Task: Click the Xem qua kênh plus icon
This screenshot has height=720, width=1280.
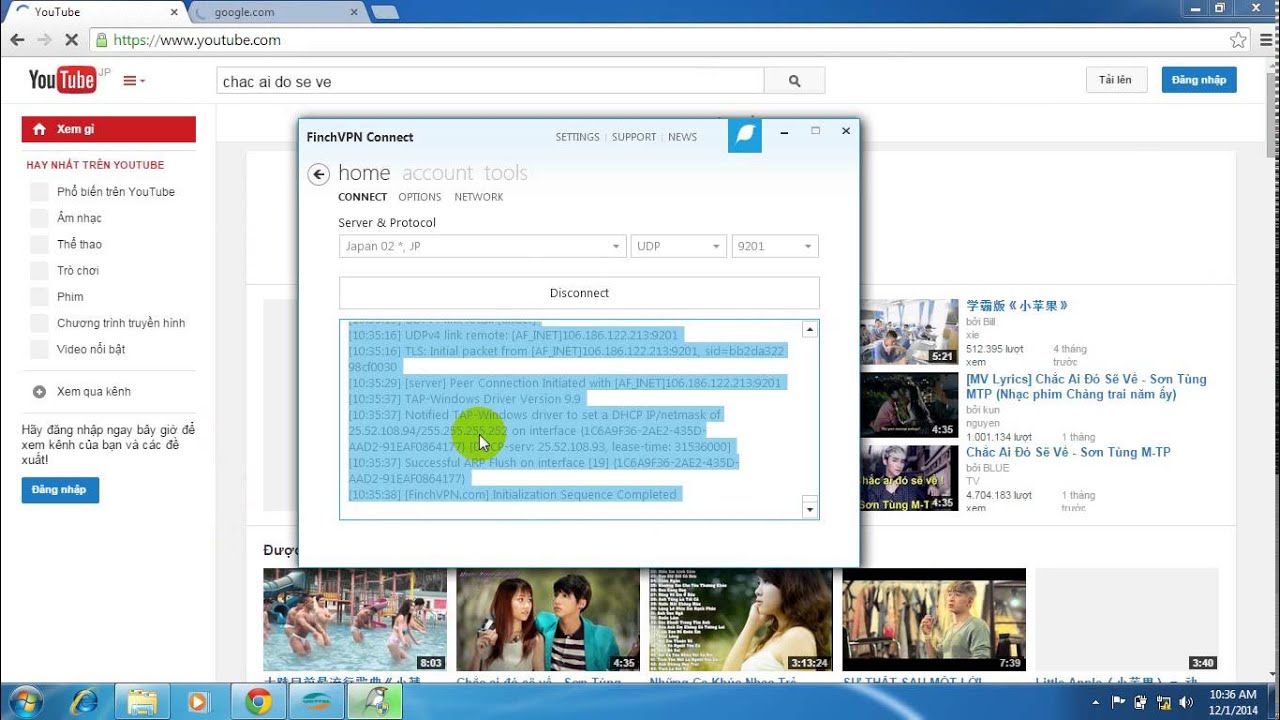Action: tap(39, 392)
